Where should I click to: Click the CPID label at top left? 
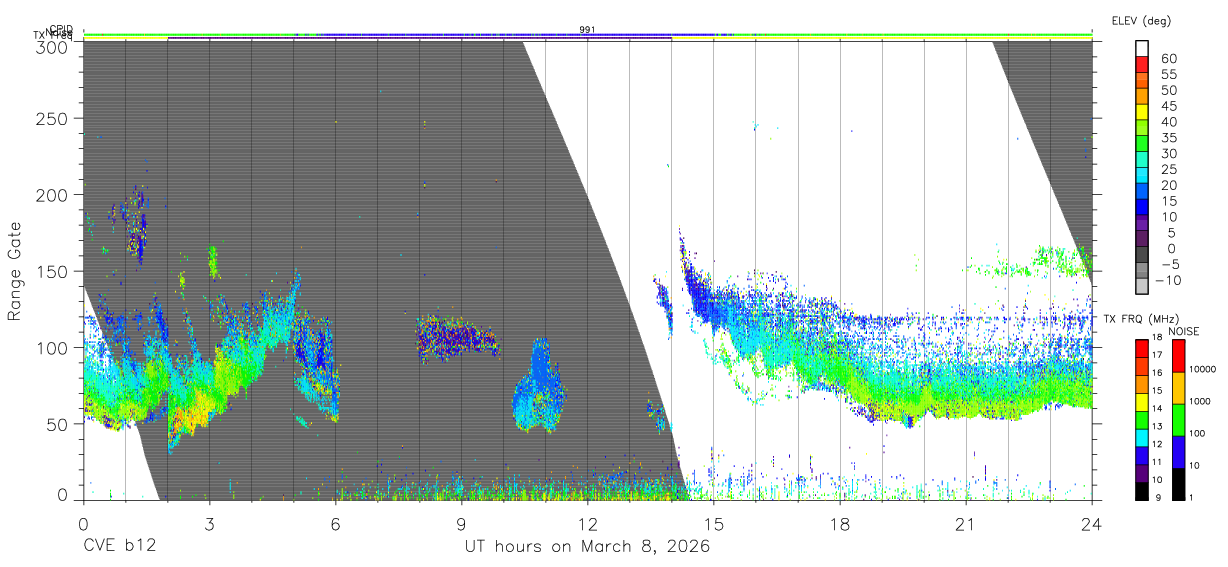point(61,29)
